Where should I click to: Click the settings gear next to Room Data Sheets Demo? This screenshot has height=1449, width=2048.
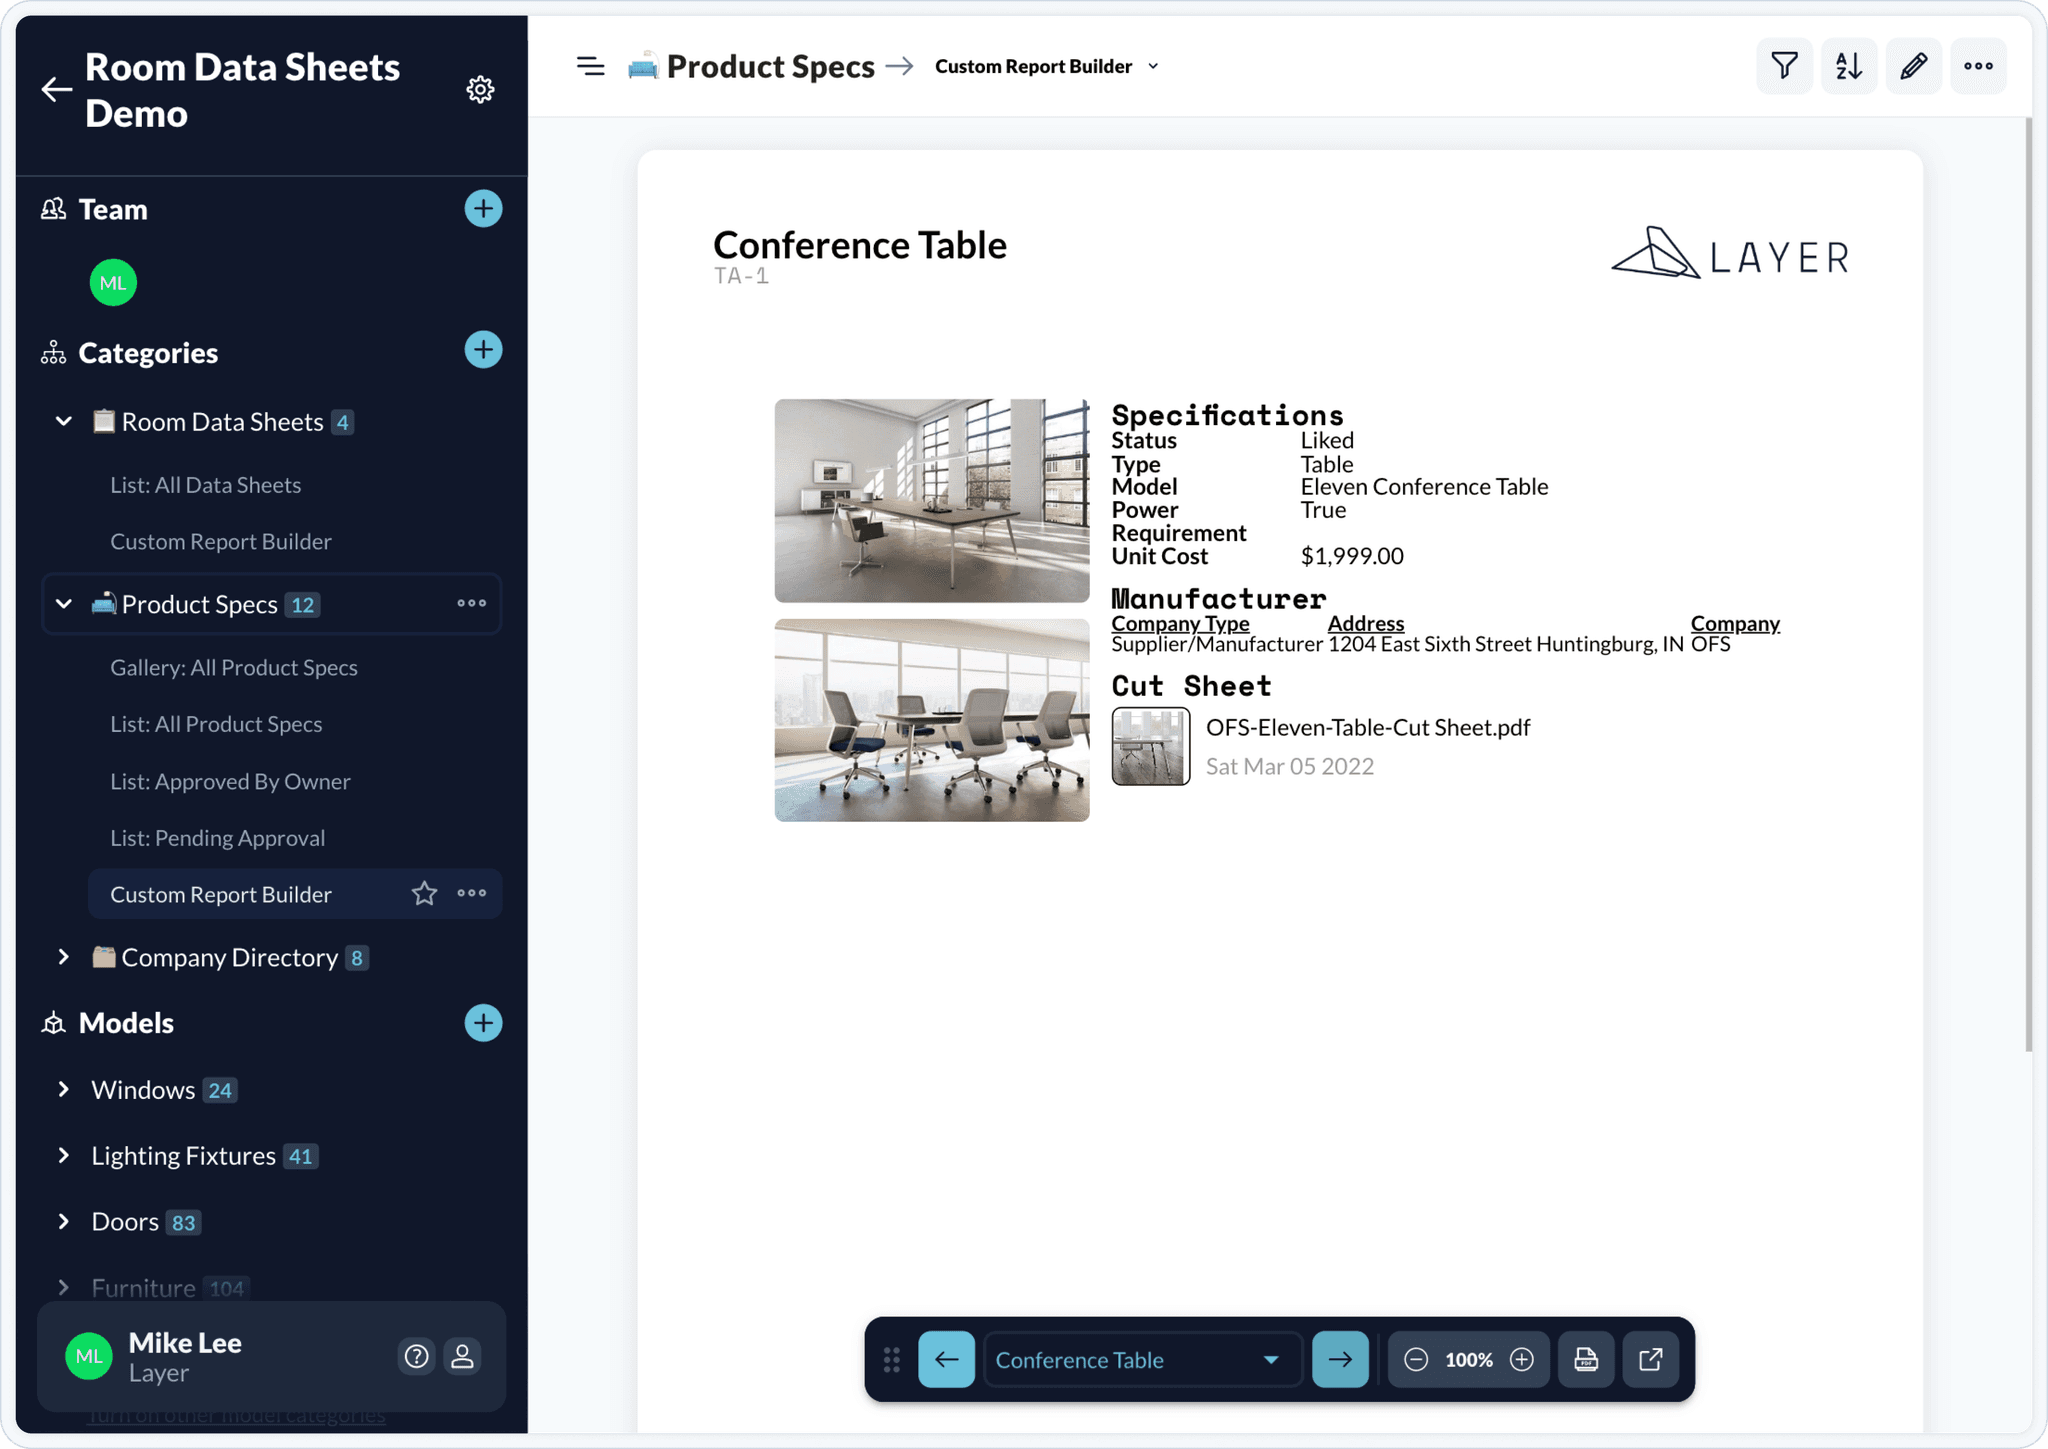(x=481, y=89)
